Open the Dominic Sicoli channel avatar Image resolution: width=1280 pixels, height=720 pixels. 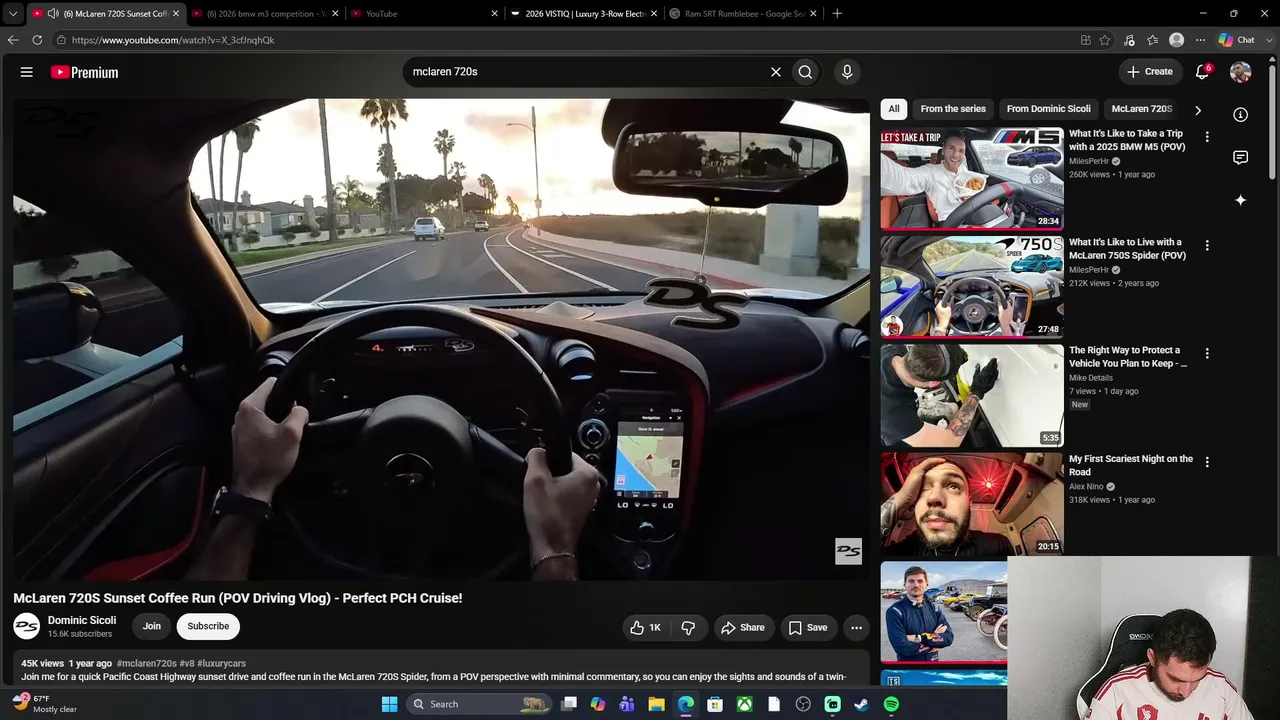[x=26, y=627]
